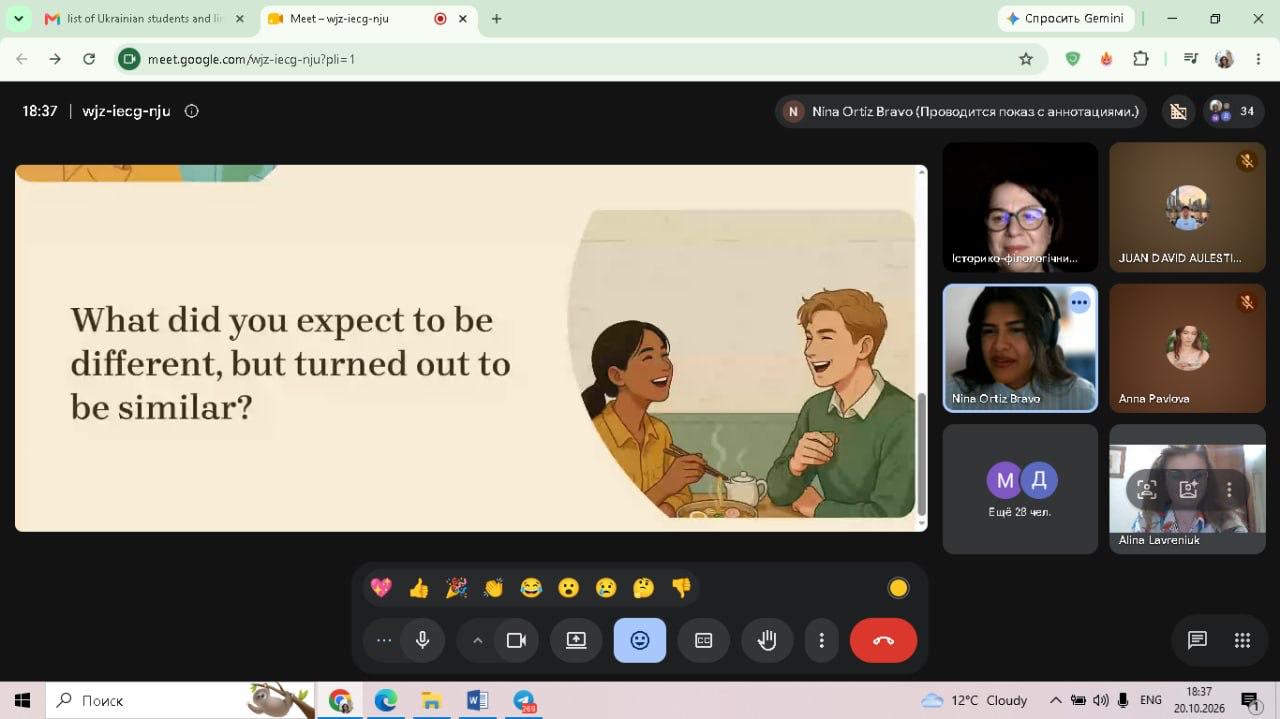This screenshot has height=719, width=1280.
Task: Open the ellipsis menu left of microphone
Action: tap(384, 641)
